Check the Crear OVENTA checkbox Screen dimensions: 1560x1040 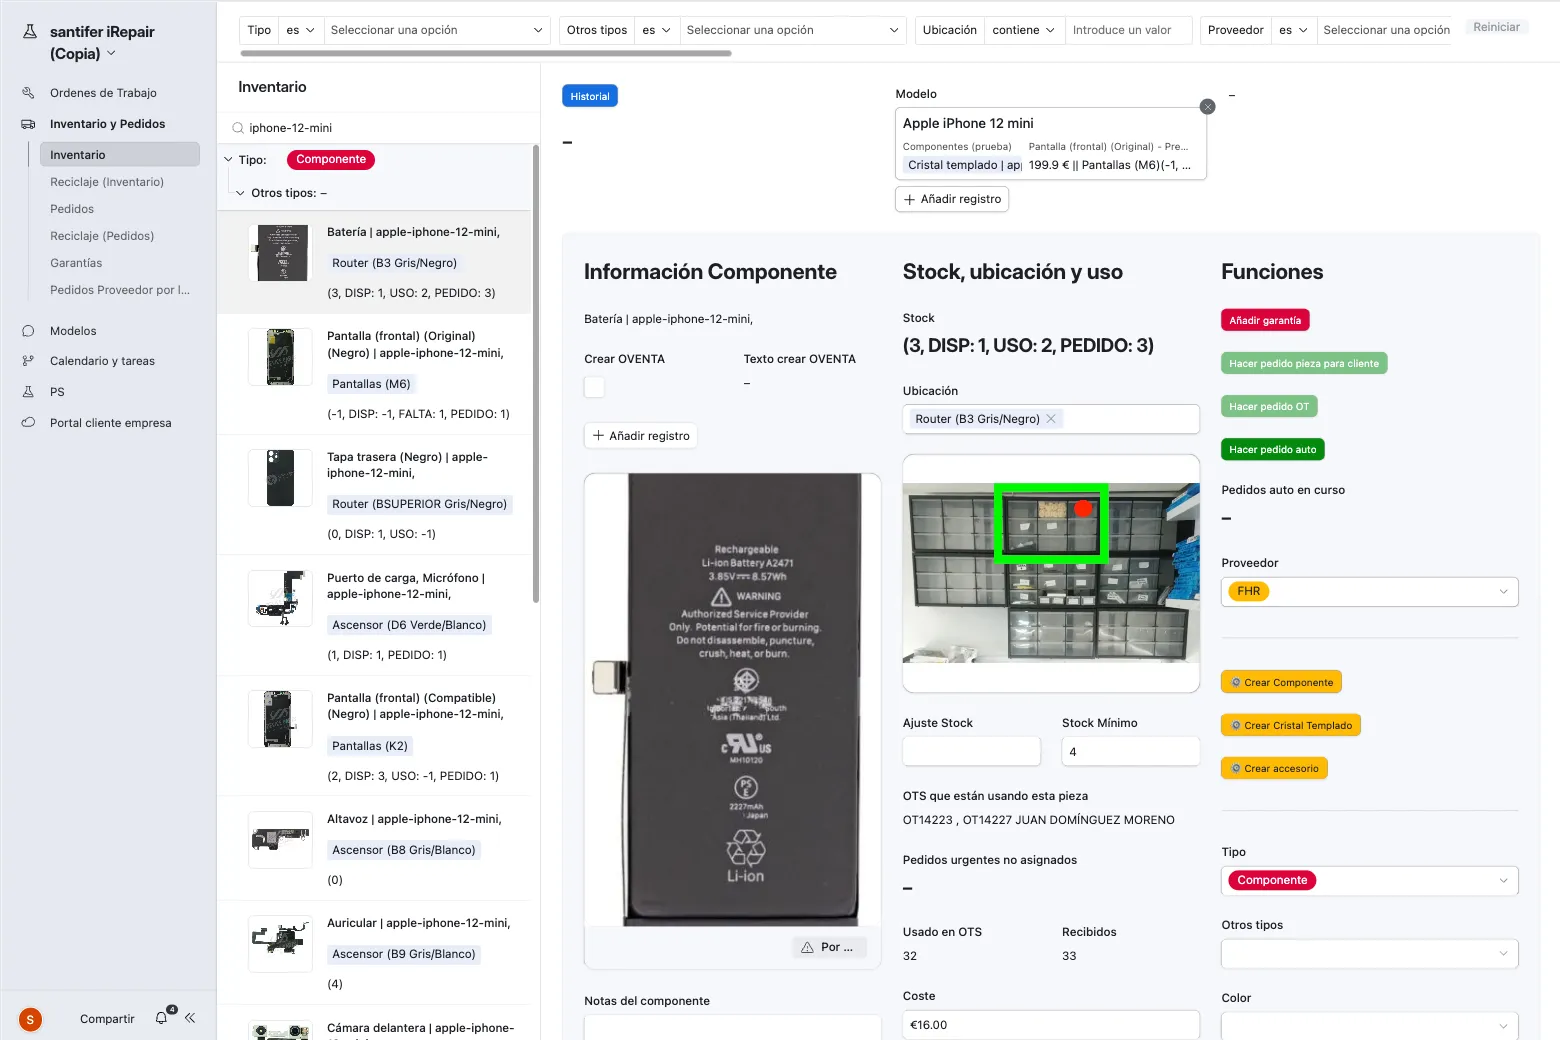pos(594,387)
